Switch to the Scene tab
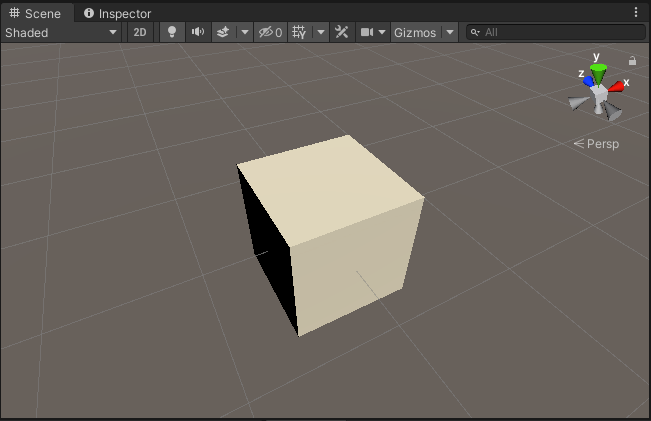Image resolution: width=651 pixels, height=421 pixels. (x=36, y=13)
